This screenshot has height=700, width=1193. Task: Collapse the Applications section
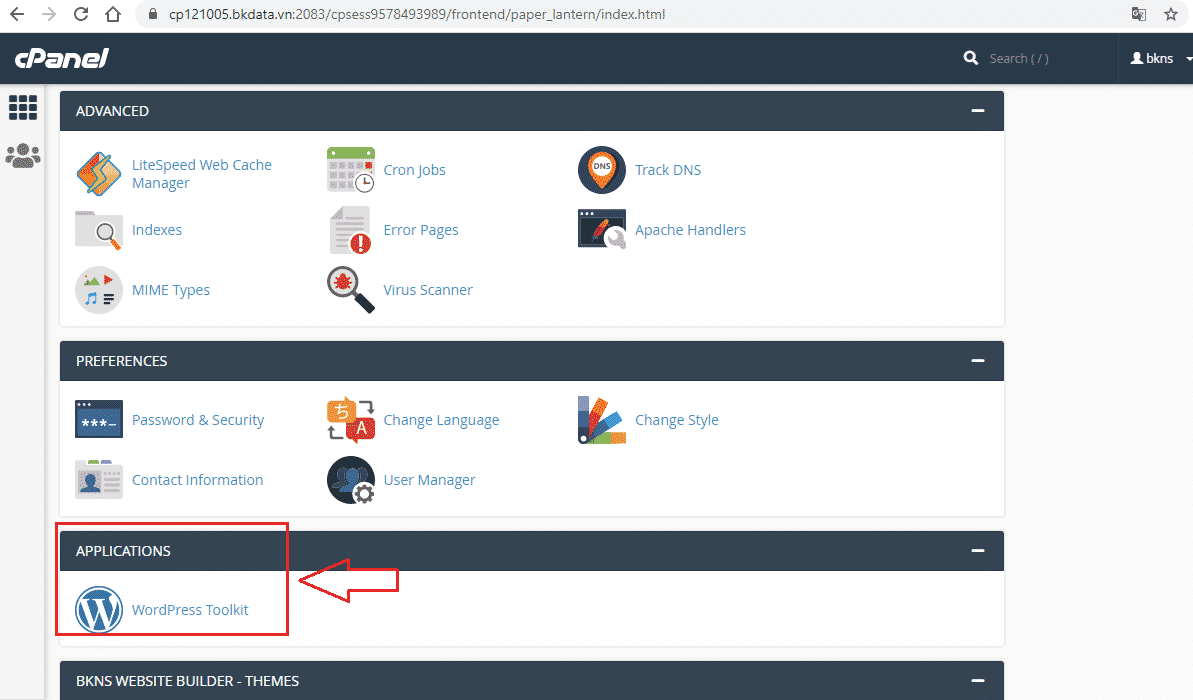tap(978, 550)
